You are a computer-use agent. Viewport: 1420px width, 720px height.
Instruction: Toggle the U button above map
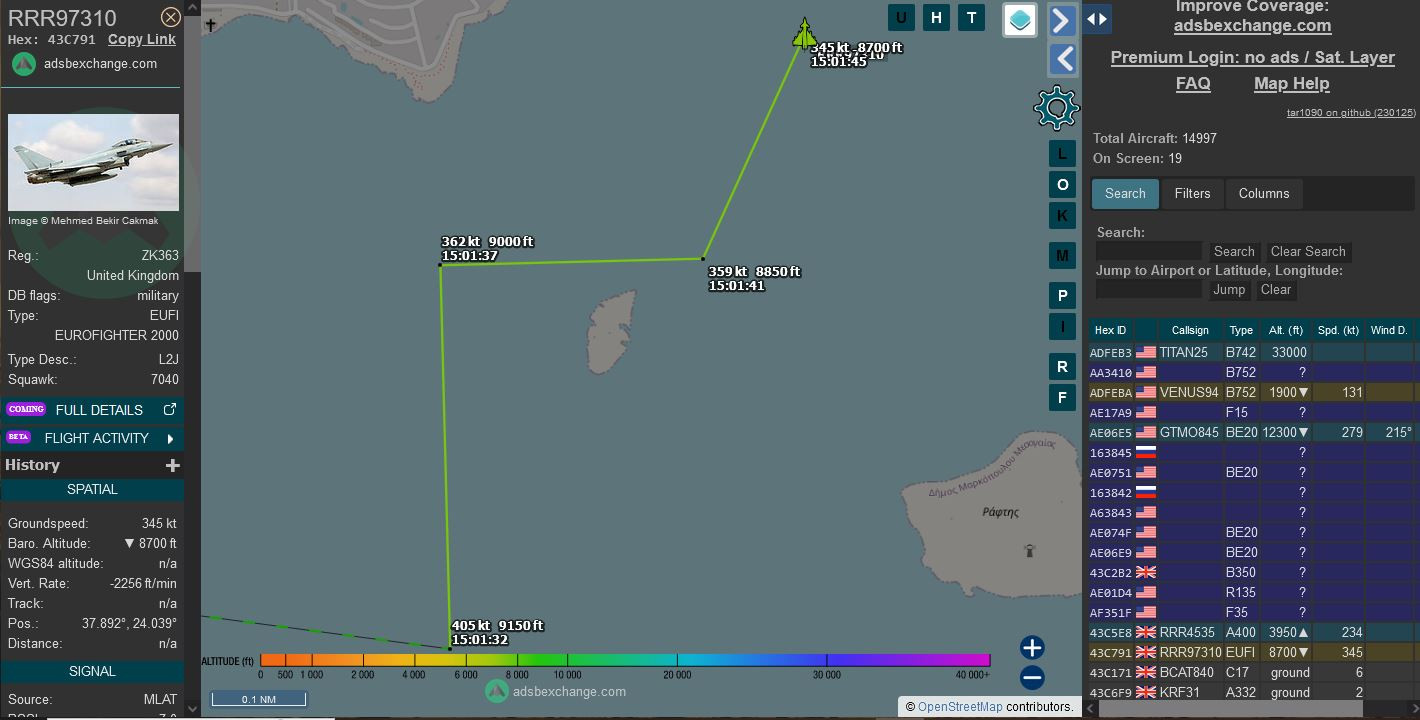901,17
